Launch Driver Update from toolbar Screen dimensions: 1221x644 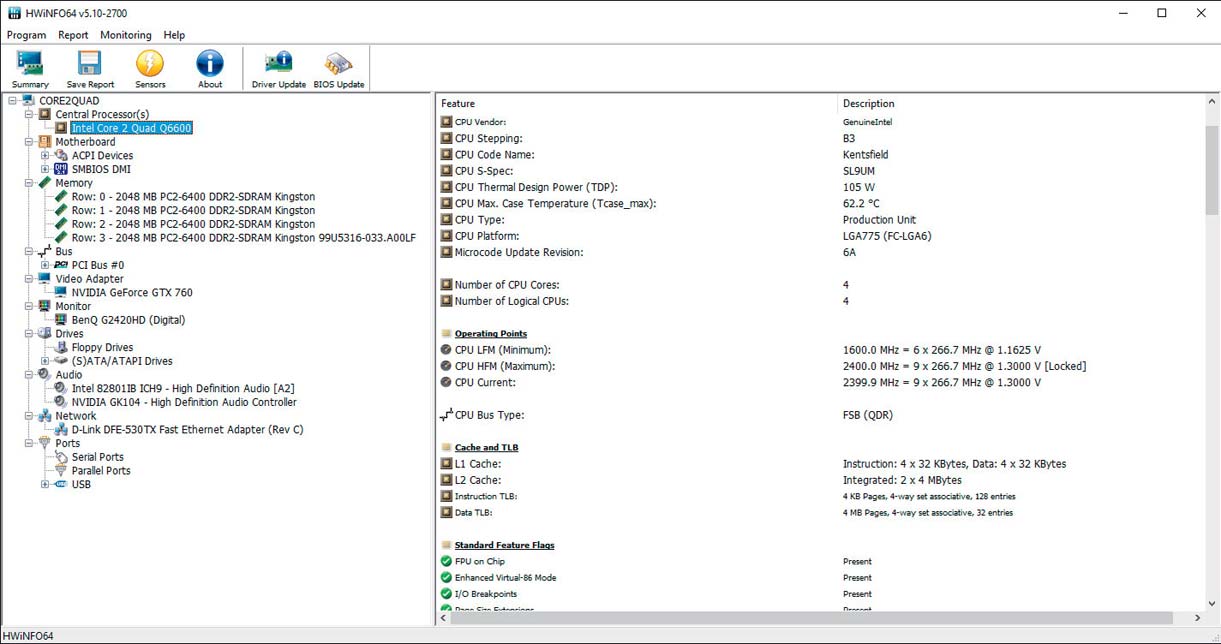coord(279,63)
